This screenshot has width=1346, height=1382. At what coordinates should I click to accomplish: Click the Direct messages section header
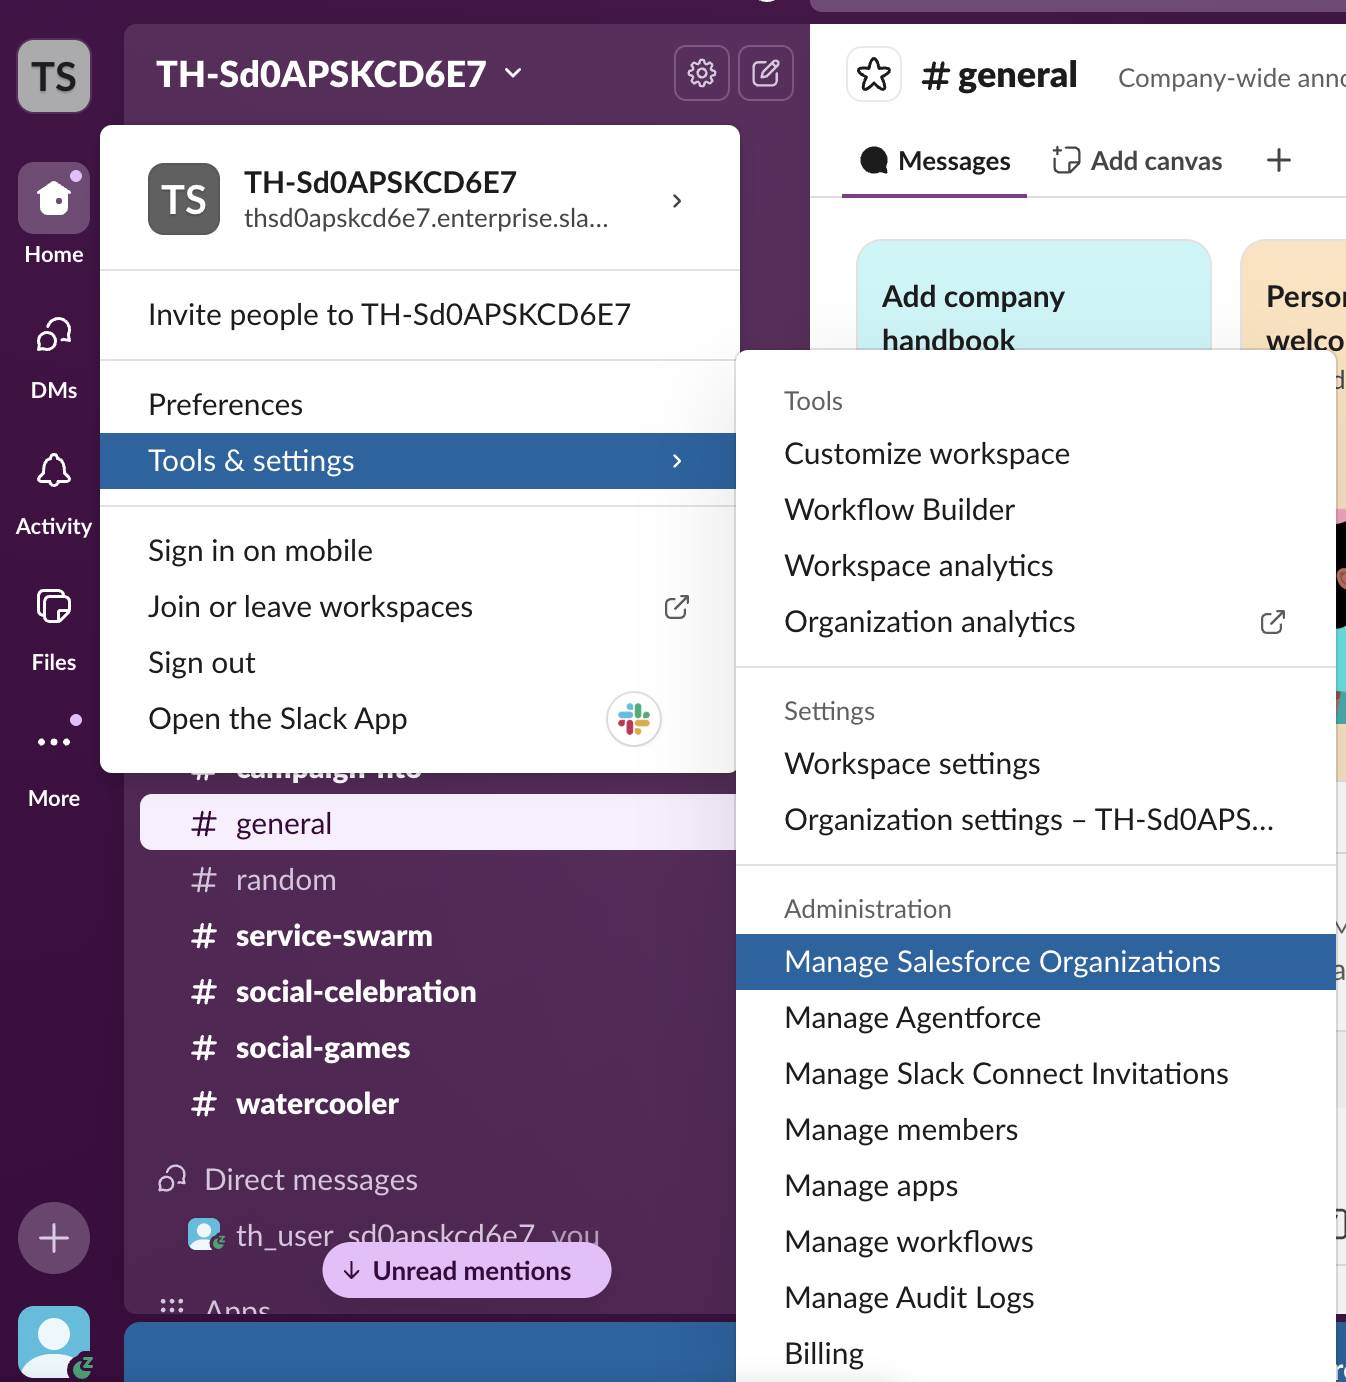point(311,1180)
